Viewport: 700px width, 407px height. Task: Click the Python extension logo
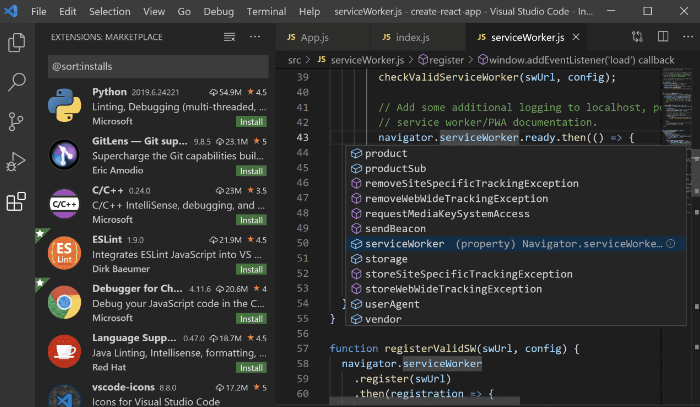pos(65,105)
